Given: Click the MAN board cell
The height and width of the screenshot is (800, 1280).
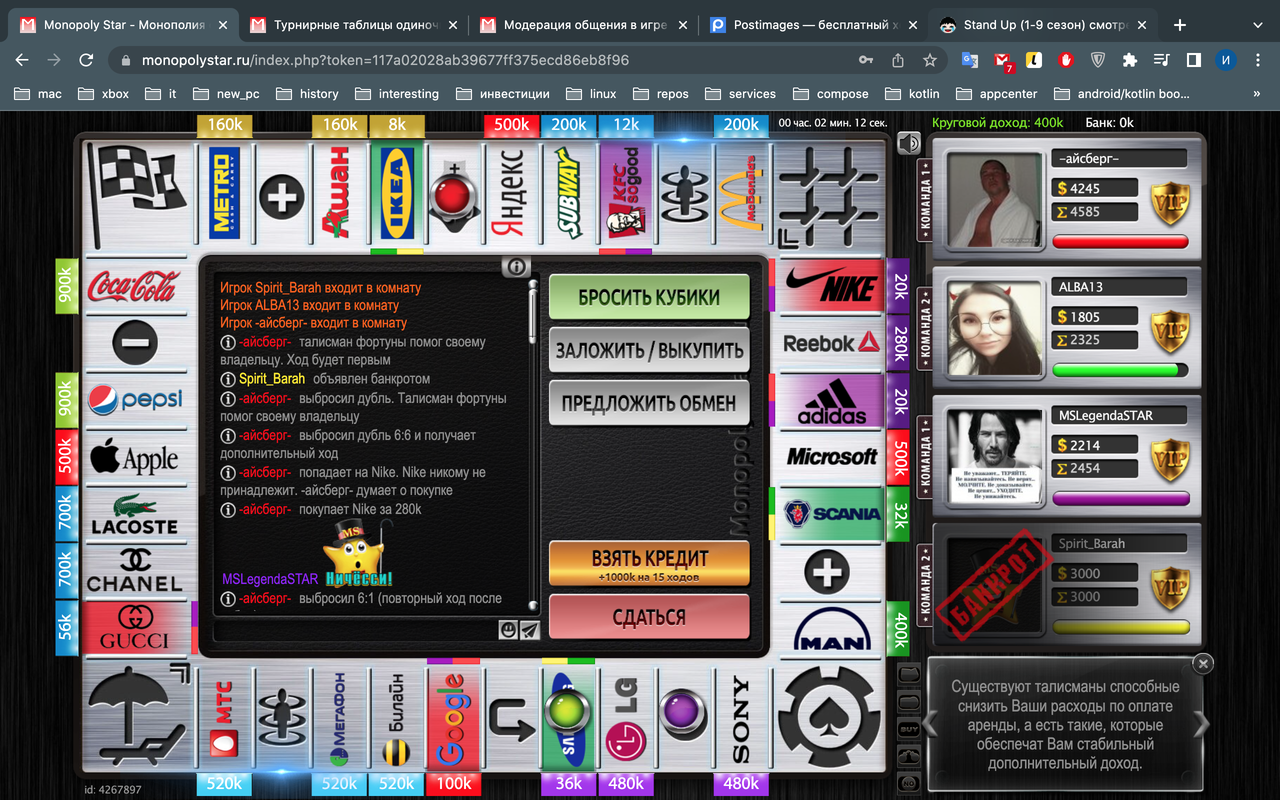Looking at the screenshot, I should pyautogui.click(x=830, y=628).
